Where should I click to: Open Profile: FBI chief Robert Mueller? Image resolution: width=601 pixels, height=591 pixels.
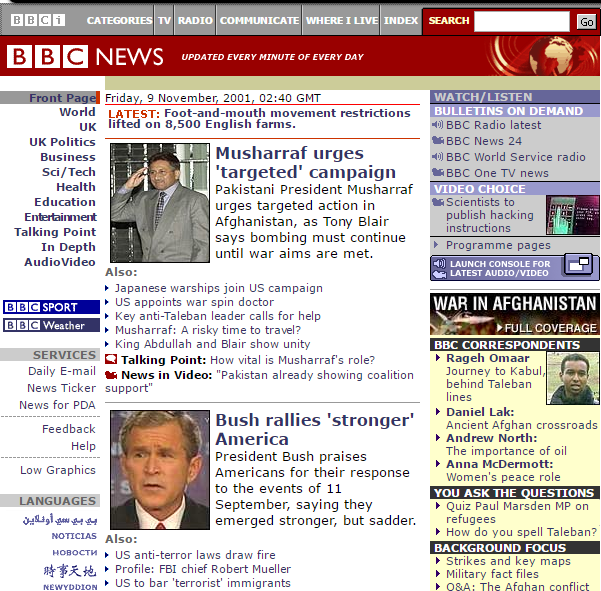coord(203,569)
